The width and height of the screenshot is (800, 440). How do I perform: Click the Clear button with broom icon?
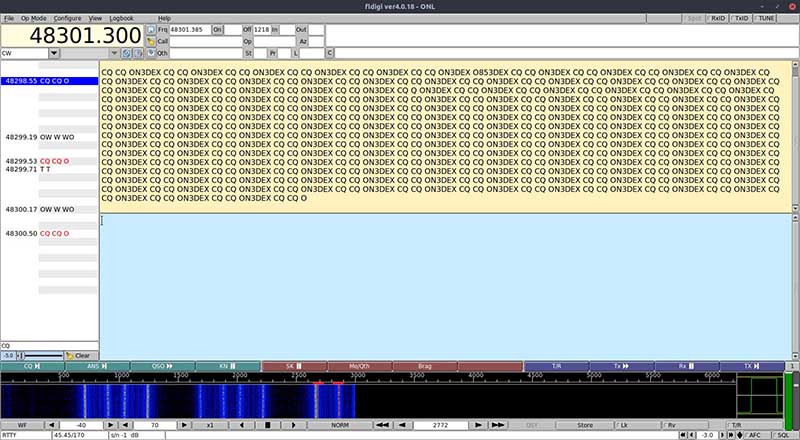tap(82, 355)
